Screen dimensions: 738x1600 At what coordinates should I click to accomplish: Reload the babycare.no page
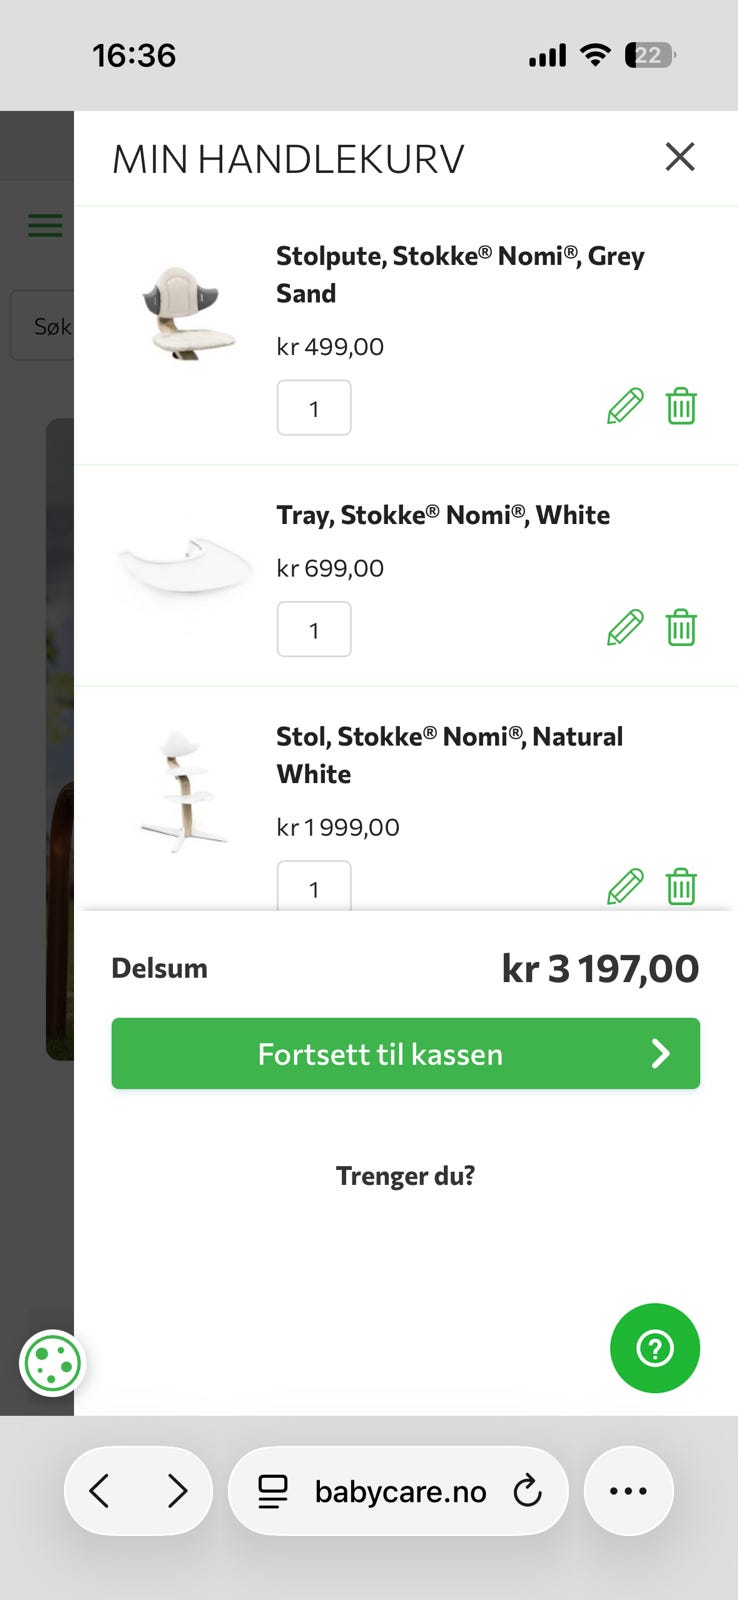pyautogui.click(x=527, y=1491)
